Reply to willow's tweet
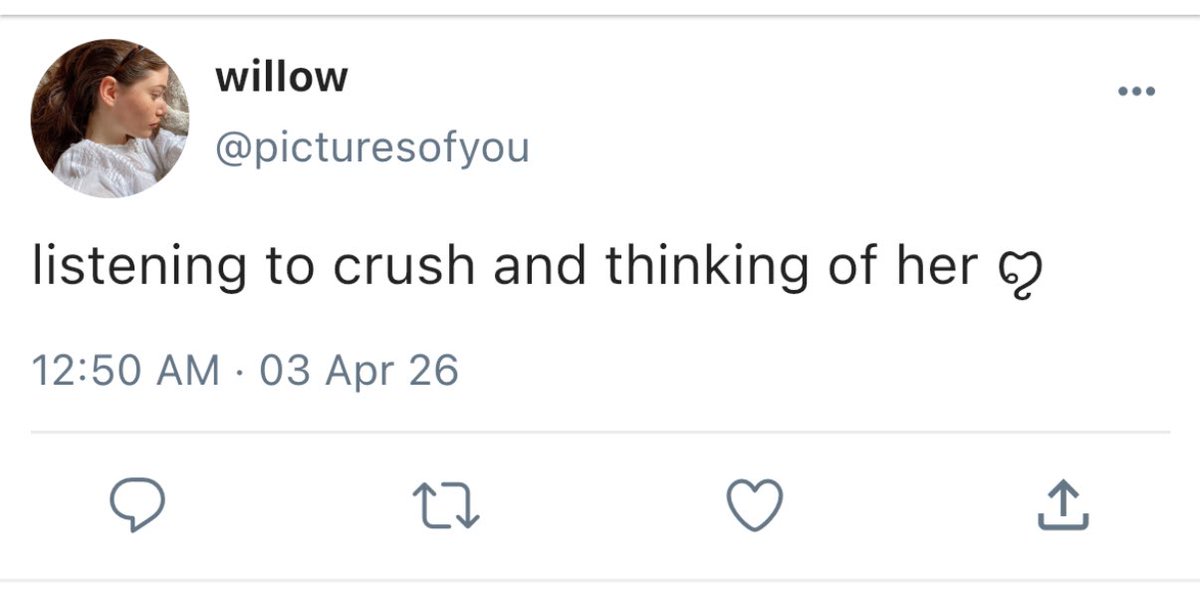1200x599 pixels. pyautogui.click(x=136, y=507)
